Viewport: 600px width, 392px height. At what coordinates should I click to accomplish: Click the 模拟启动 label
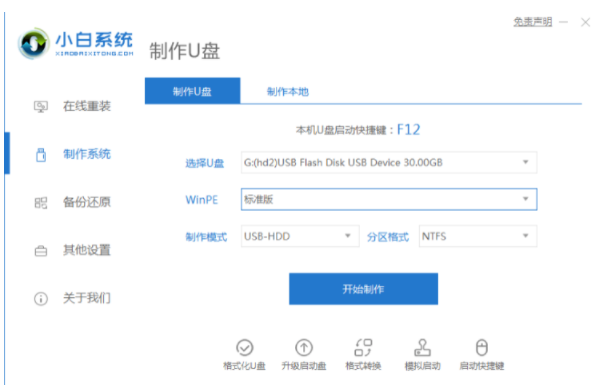pos(422,366)
